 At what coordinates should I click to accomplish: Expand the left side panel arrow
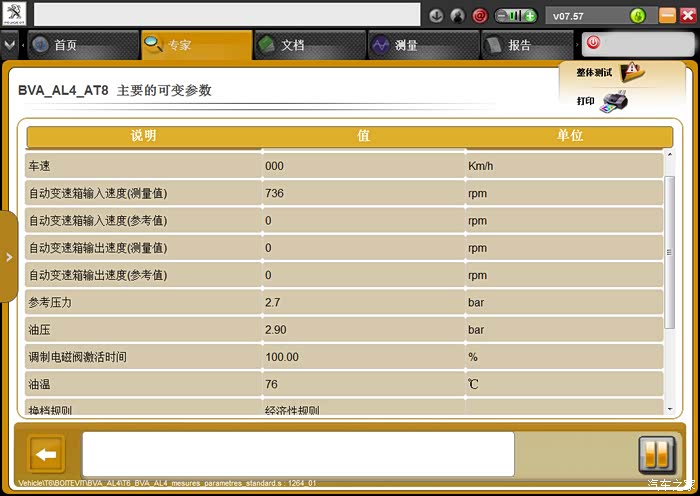pyautogui.click(x=9, y=257)
